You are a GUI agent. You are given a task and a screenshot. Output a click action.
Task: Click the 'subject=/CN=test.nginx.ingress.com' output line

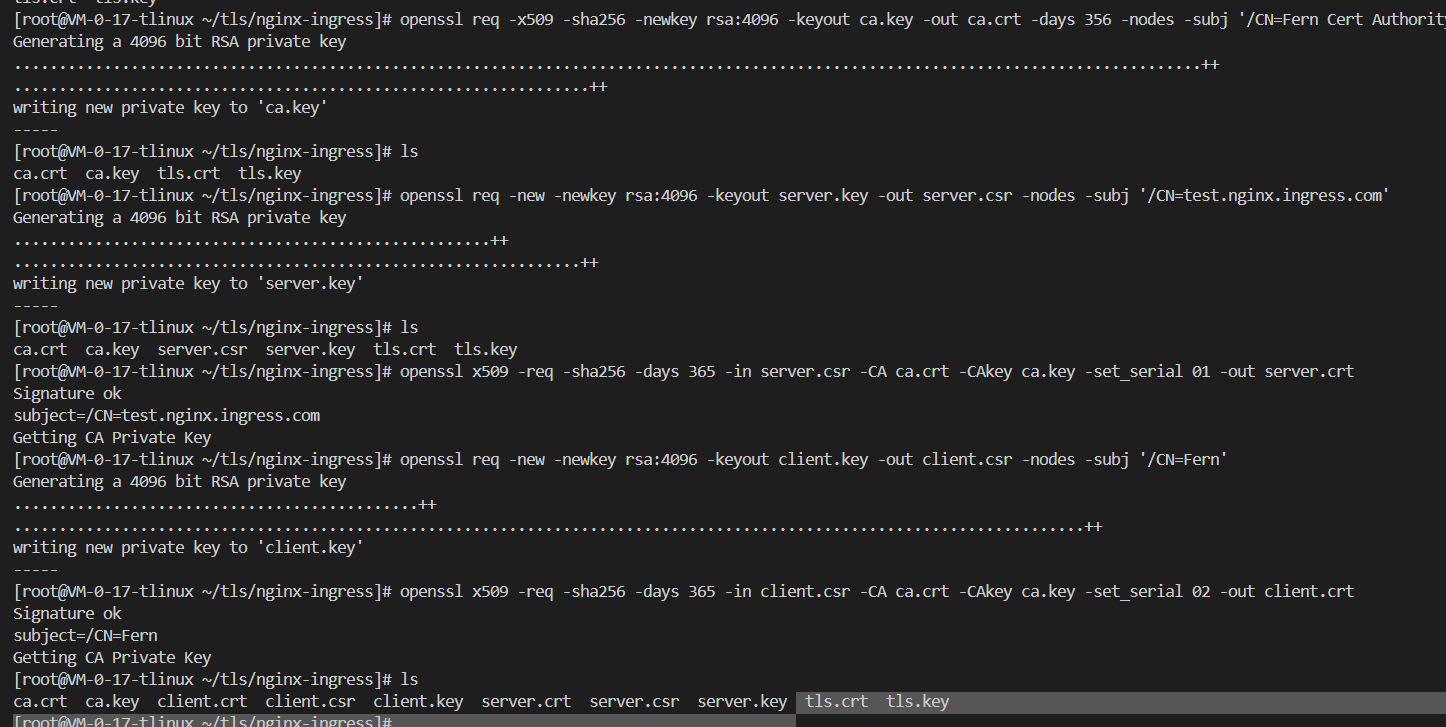coord(166,416)
